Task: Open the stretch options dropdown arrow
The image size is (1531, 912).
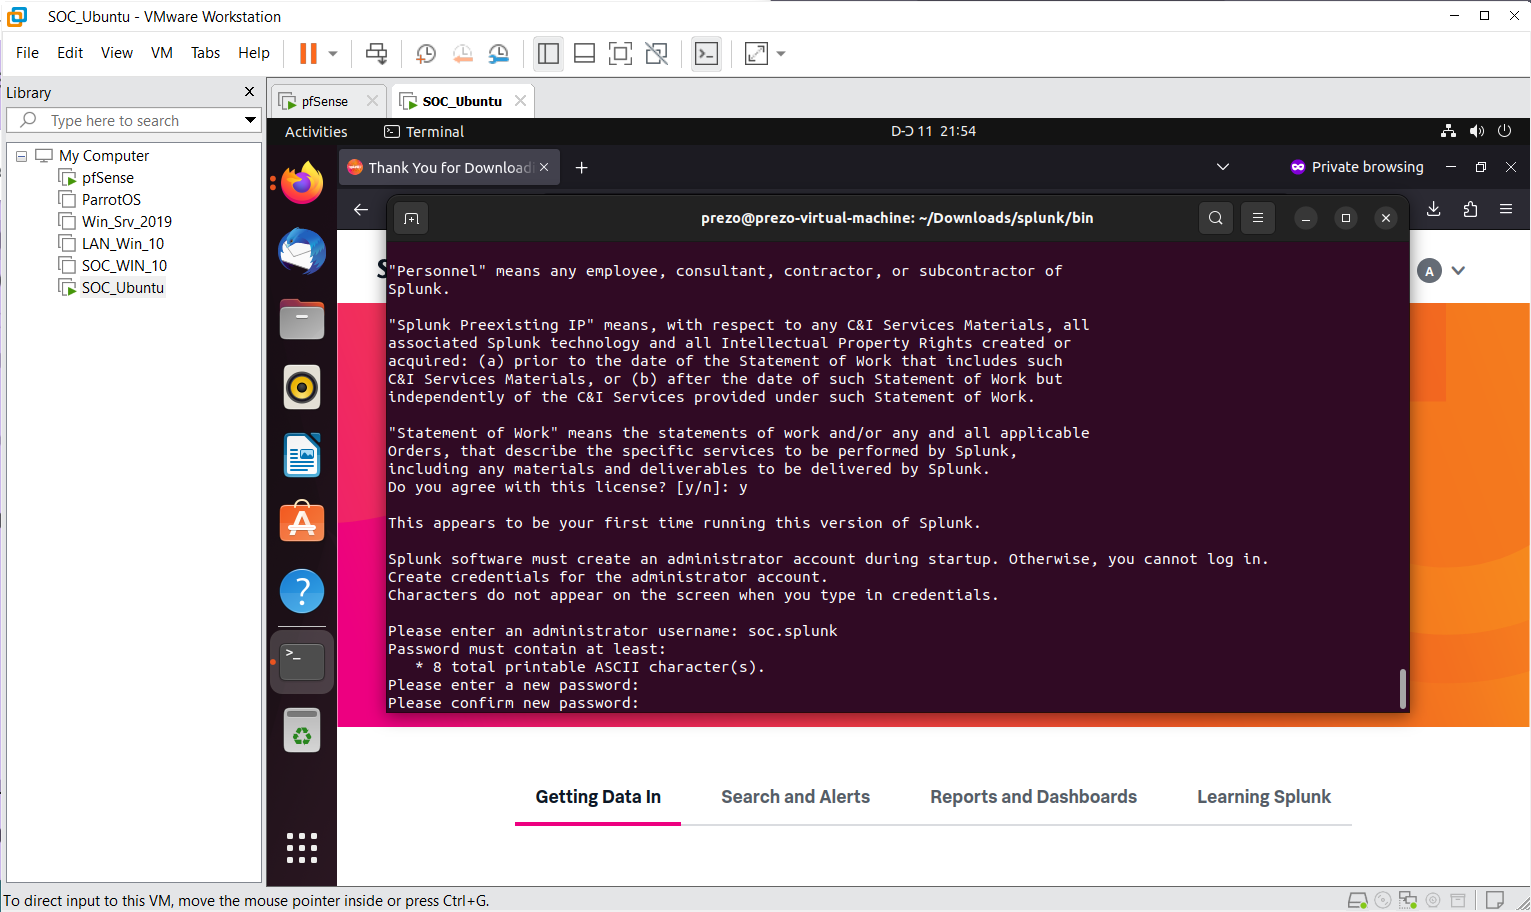Action: 781,54
